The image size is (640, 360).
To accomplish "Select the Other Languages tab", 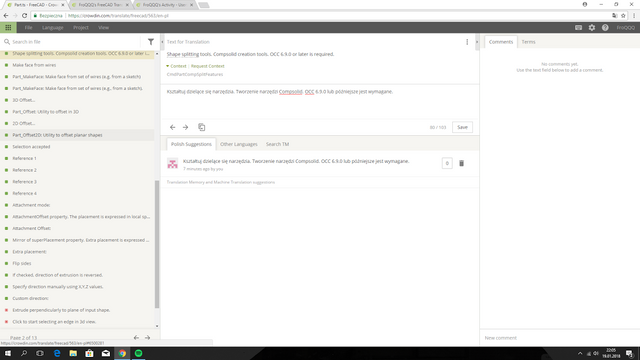I will [x=239, y=144].
